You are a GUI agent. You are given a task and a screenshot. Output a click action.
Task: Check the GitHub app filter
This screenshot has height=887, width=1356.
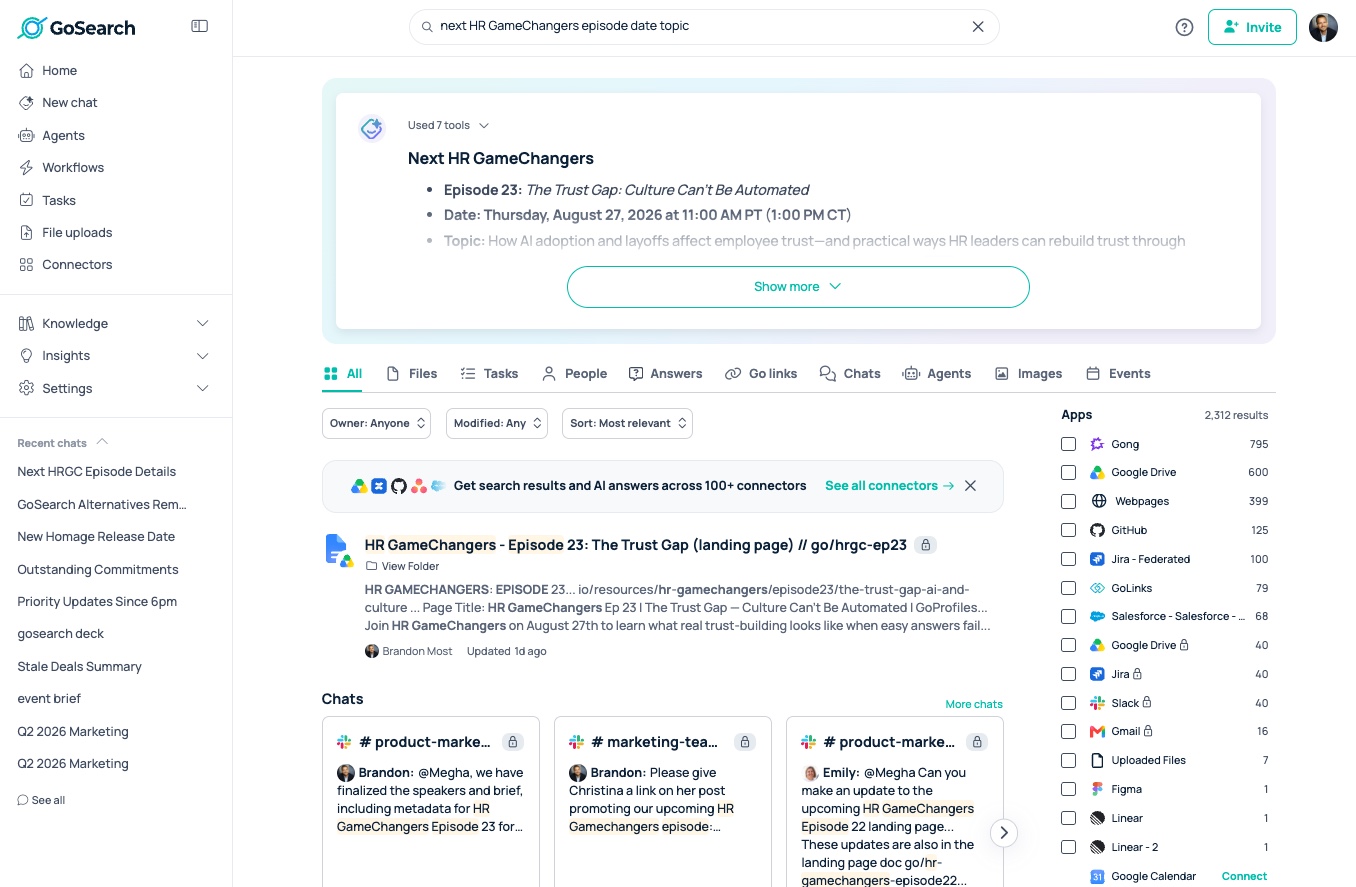pos(1069,530)
